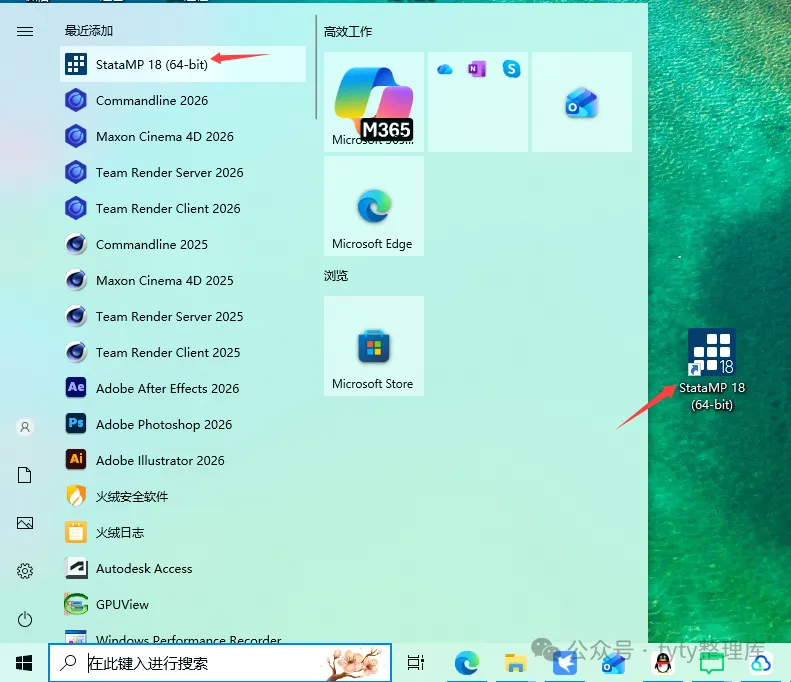The image size is (791, 682).
Task: Open Task View on the taskbar
Action: 416,663
